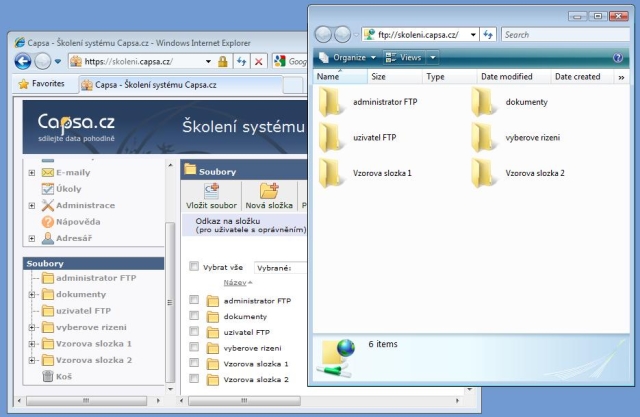Open dokumenty folder in FTP Explorer window
The image size is (640, 417).
(509, 102)
